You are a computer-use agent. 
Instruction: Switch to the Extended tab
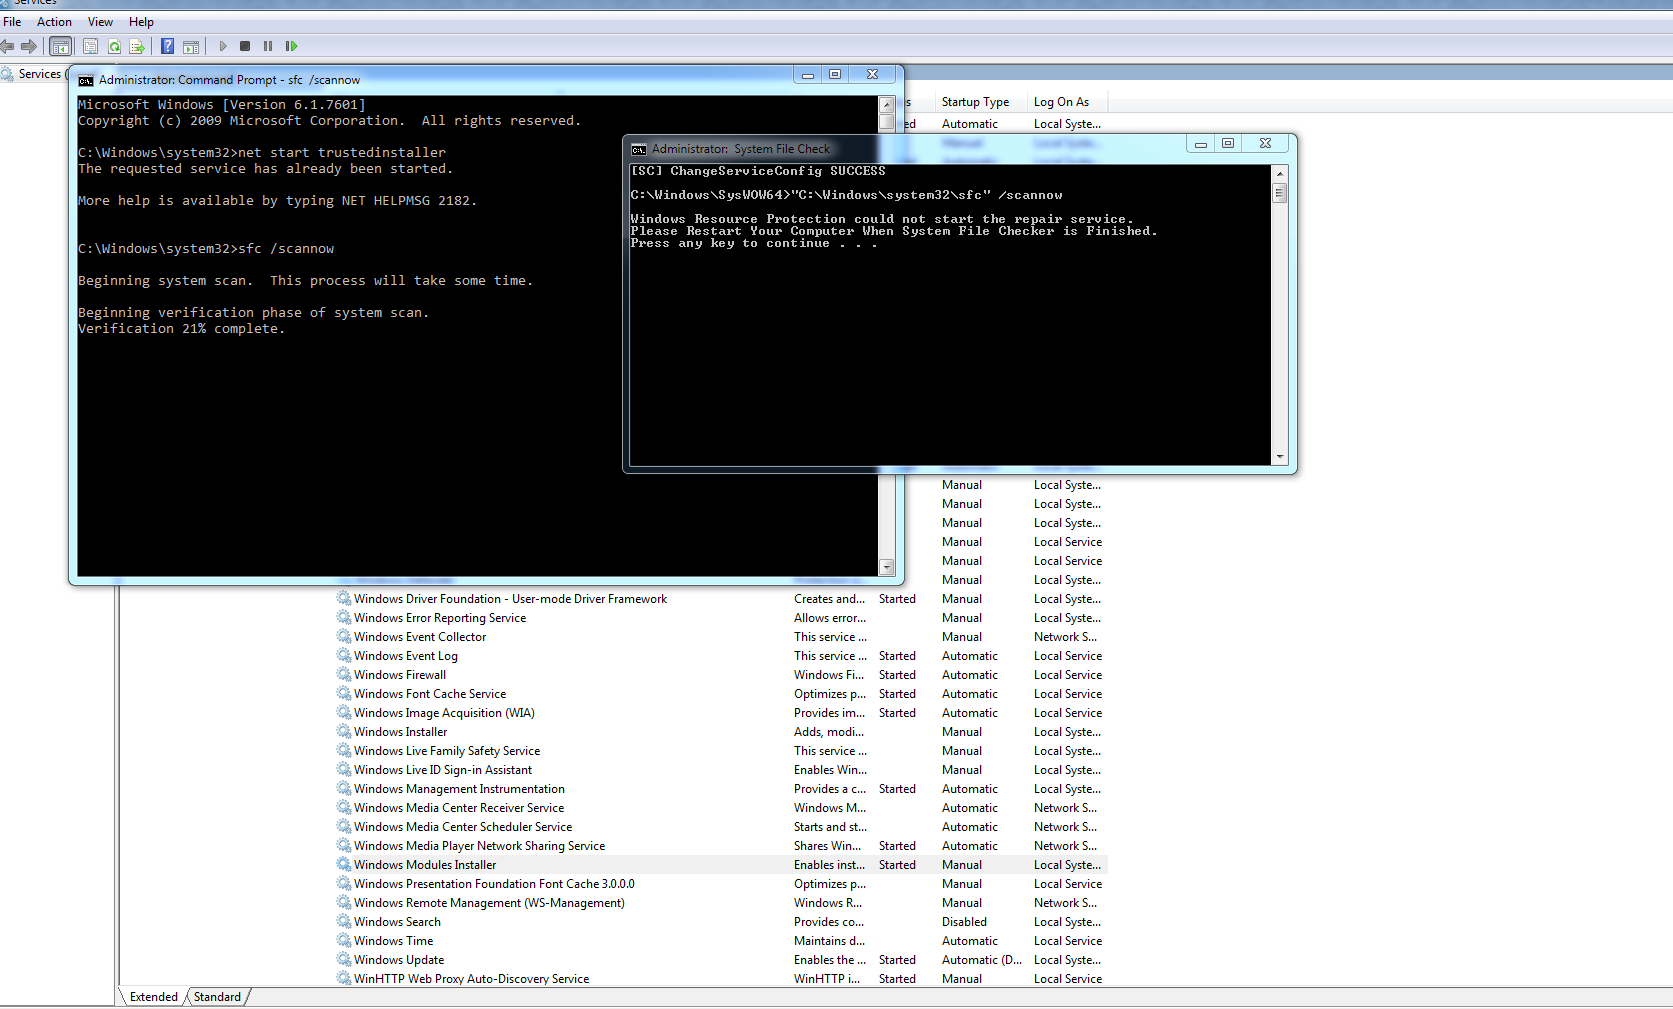[x=153, y=997]
